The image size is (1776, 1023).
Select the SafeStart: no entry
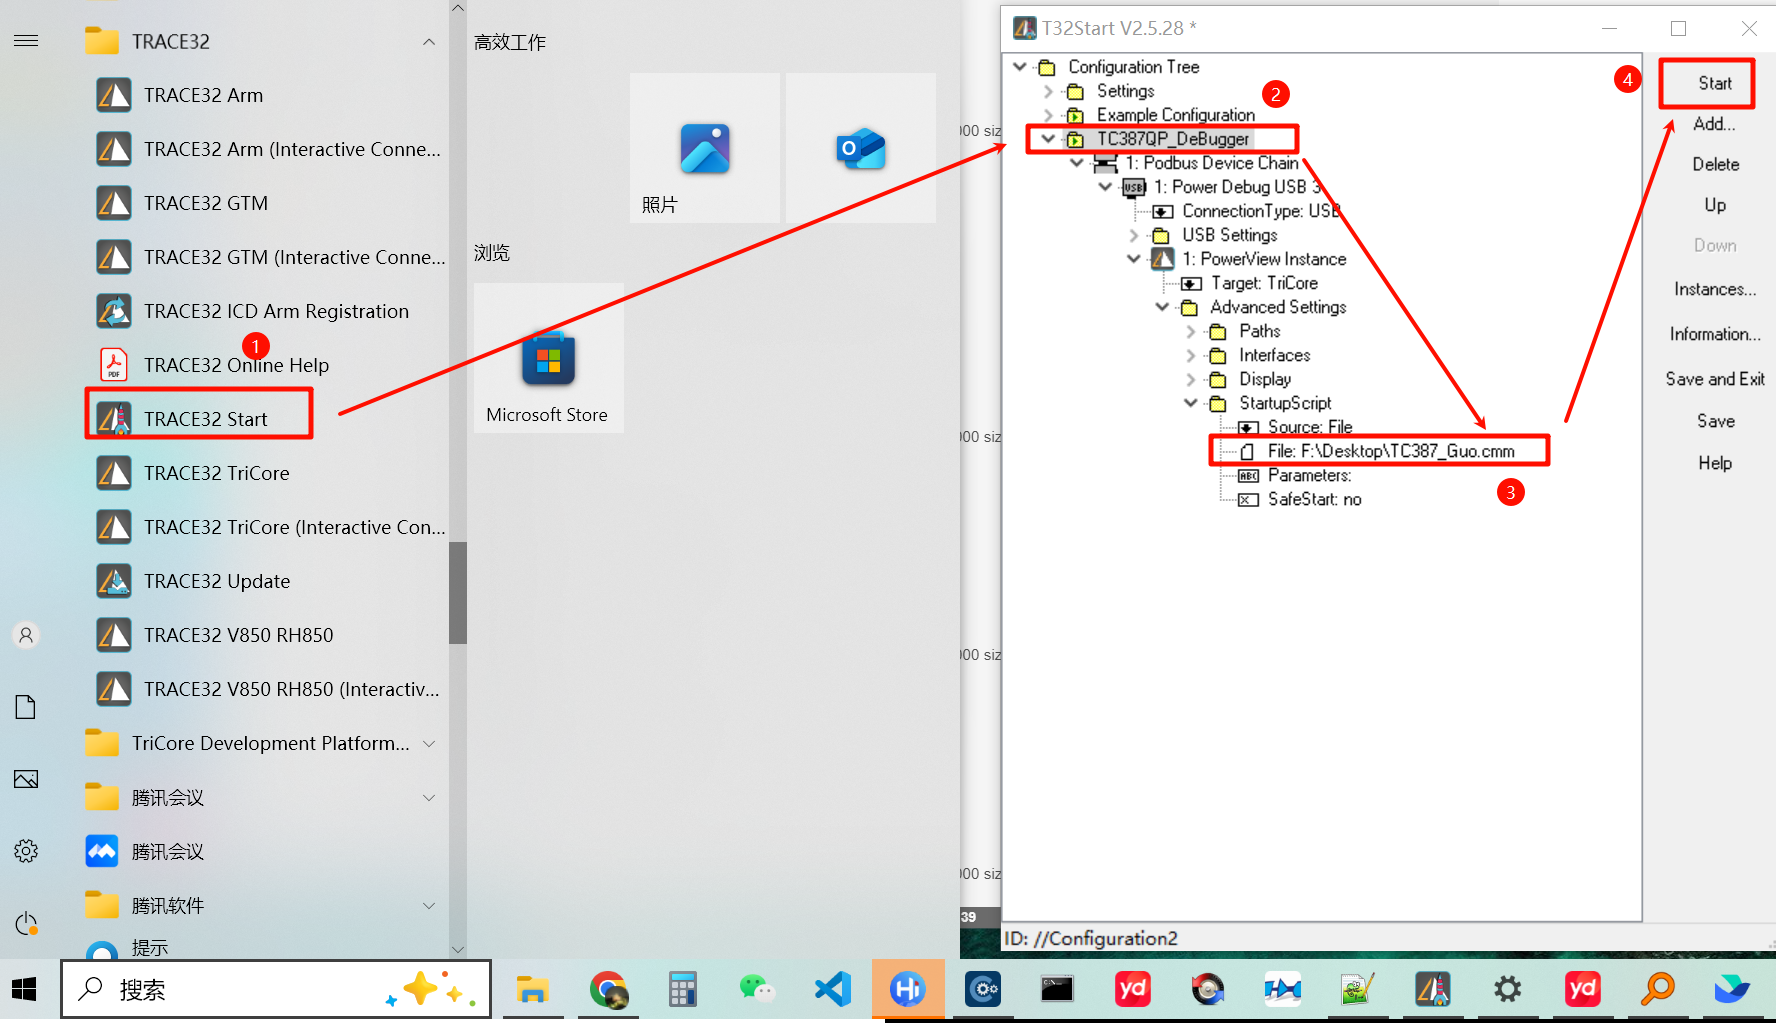click(1314, 499)
